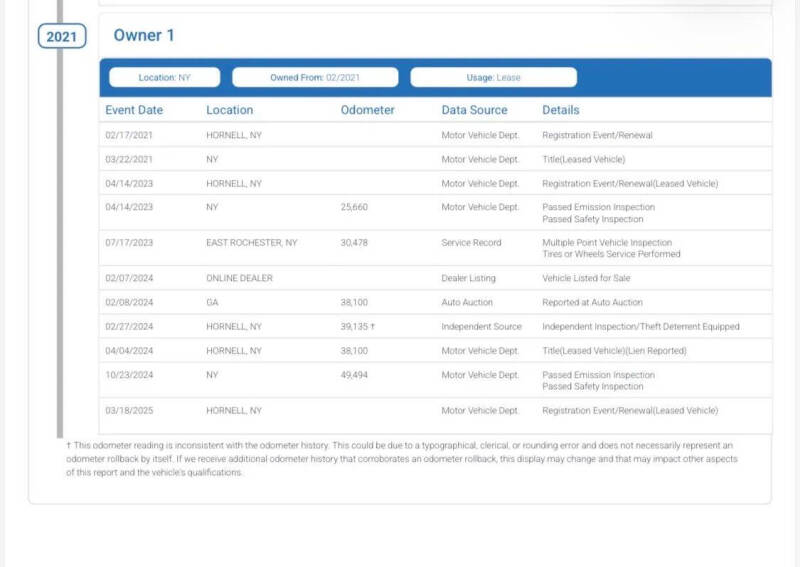
Task: Click the Usage: Lease pill
Action: coord(493,77)
